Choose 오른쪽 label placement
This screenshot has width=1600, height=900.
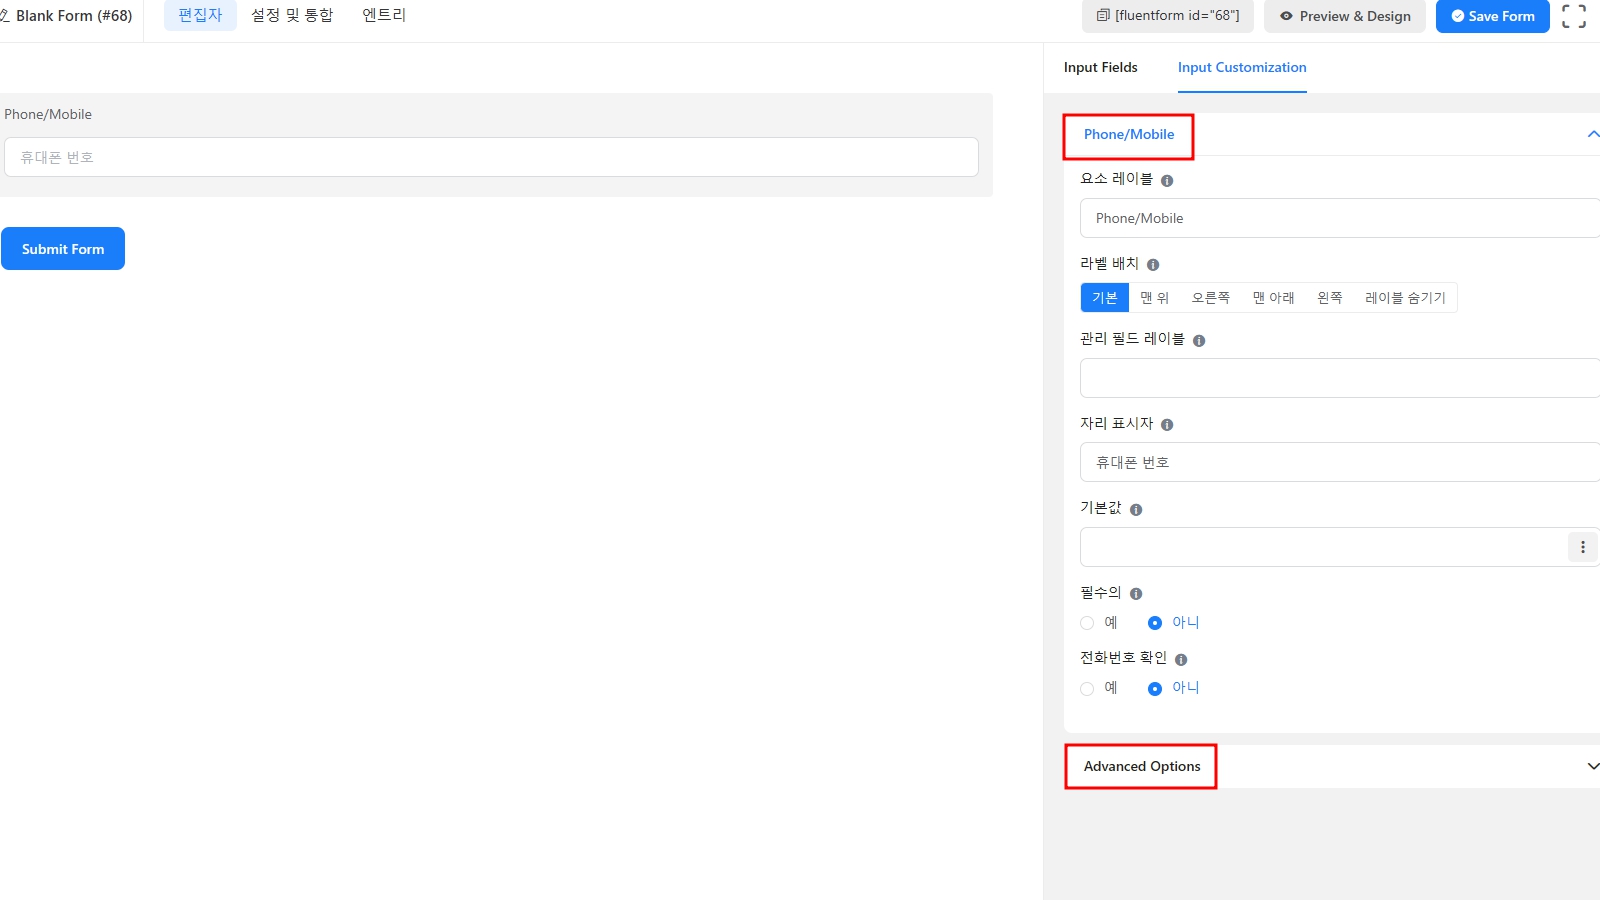pos(1210,298)
